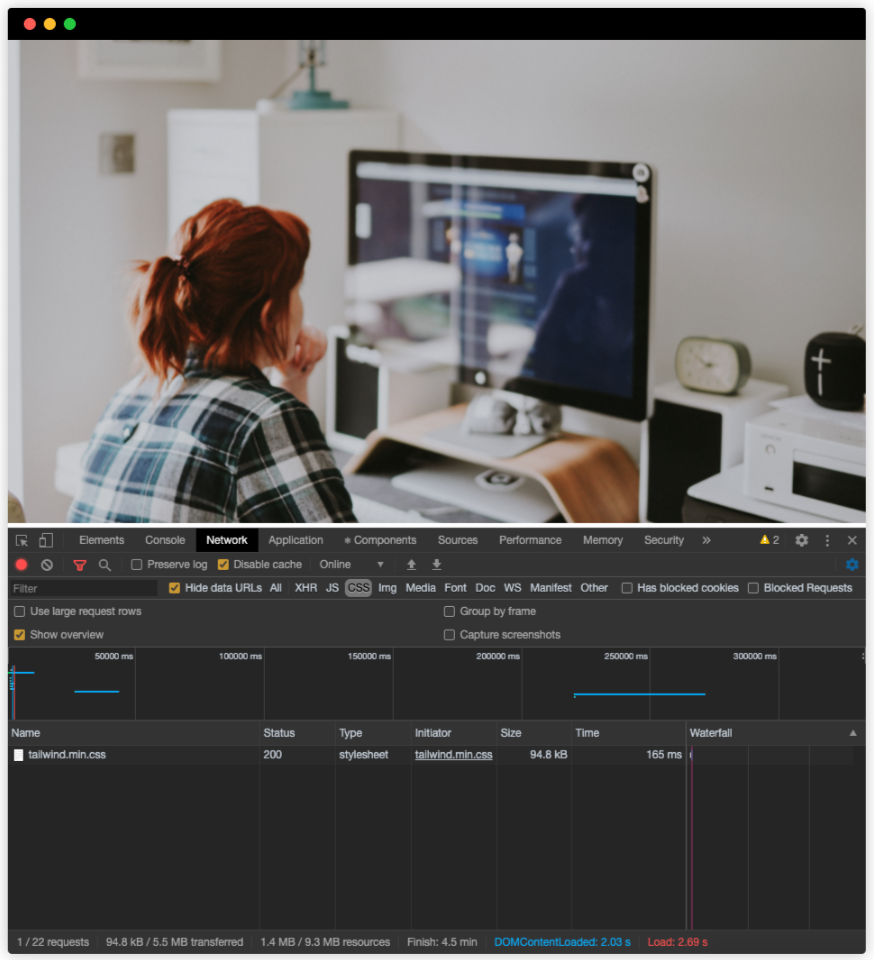874x960 pixels.
Task: Expand more DevTools tabs chevron
Action: click(706, 540)
